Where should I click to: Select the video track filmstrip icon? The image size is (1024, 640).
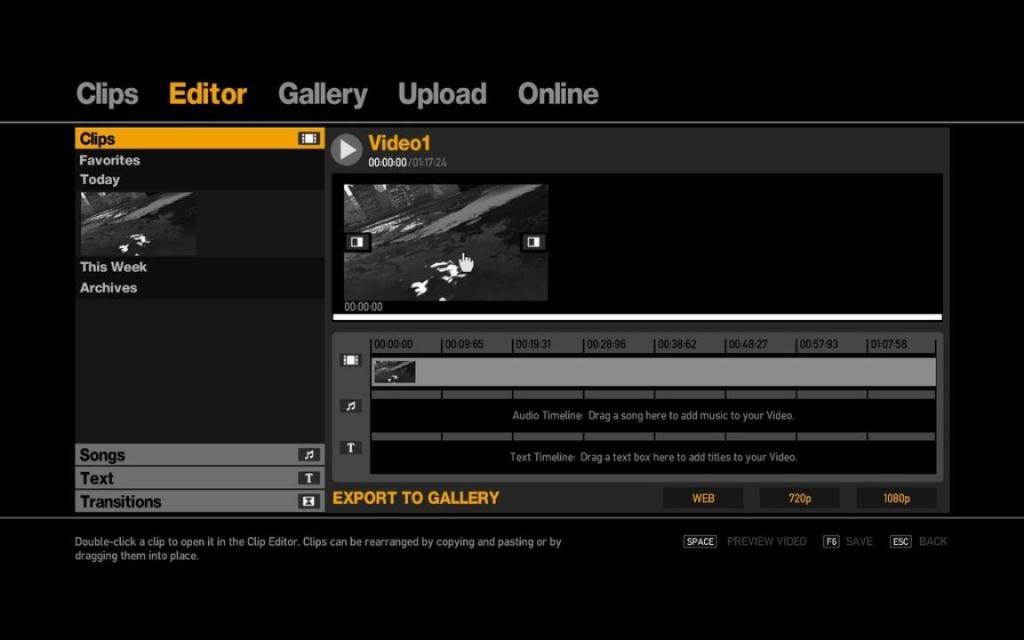(x=350, y=360)
